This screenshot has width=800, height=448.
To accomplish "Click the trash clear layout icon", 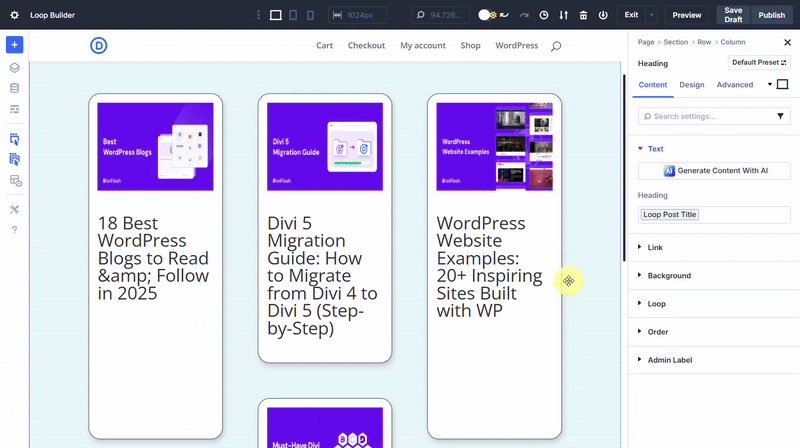I will tap(583, 15).
